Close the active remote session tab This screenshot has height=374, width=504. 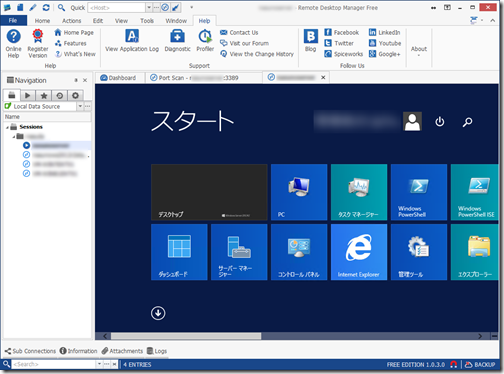click(323, 77)
